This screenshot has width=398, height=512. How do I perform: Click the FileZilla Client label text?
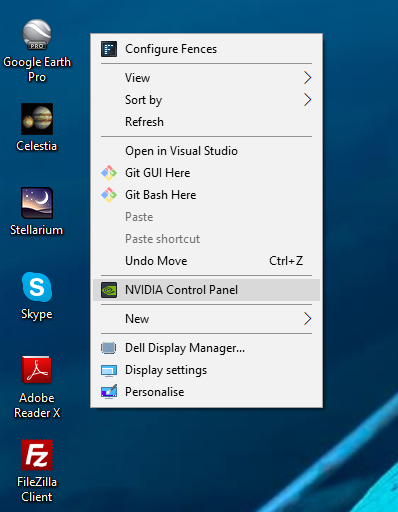[37, 489]
